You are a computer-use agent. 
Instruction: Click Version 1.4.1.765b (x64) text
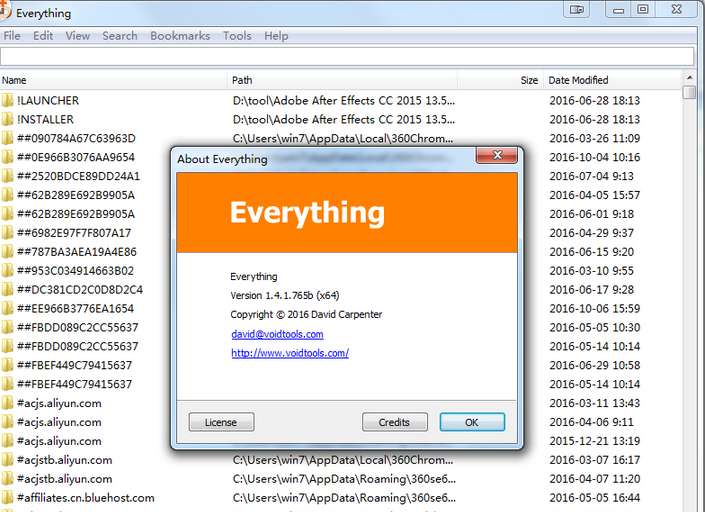(x=285, y=295)
